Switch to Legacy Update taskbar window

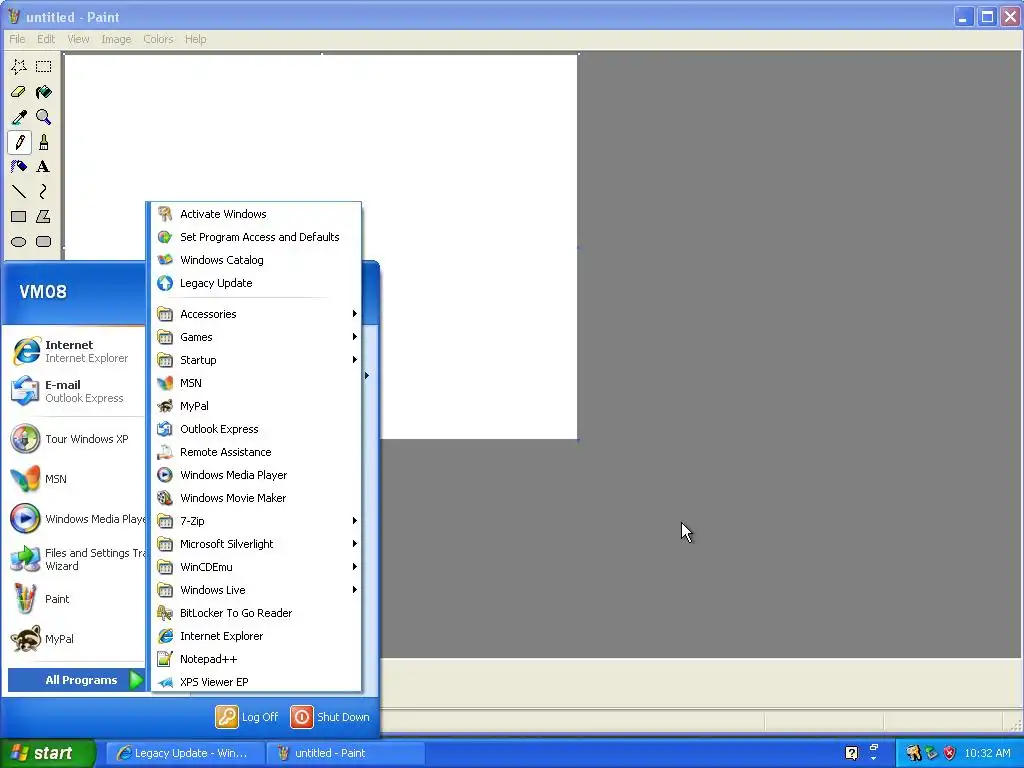tap(185, 753)
